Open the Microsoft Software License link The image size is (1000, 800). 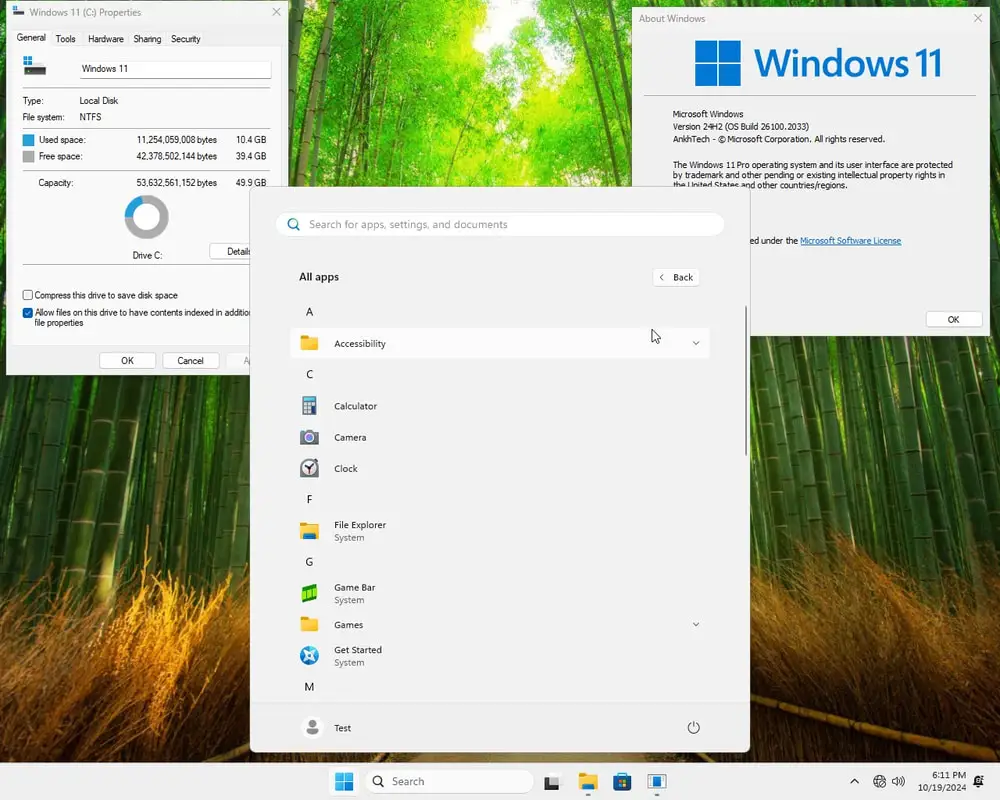click(850, 241)
